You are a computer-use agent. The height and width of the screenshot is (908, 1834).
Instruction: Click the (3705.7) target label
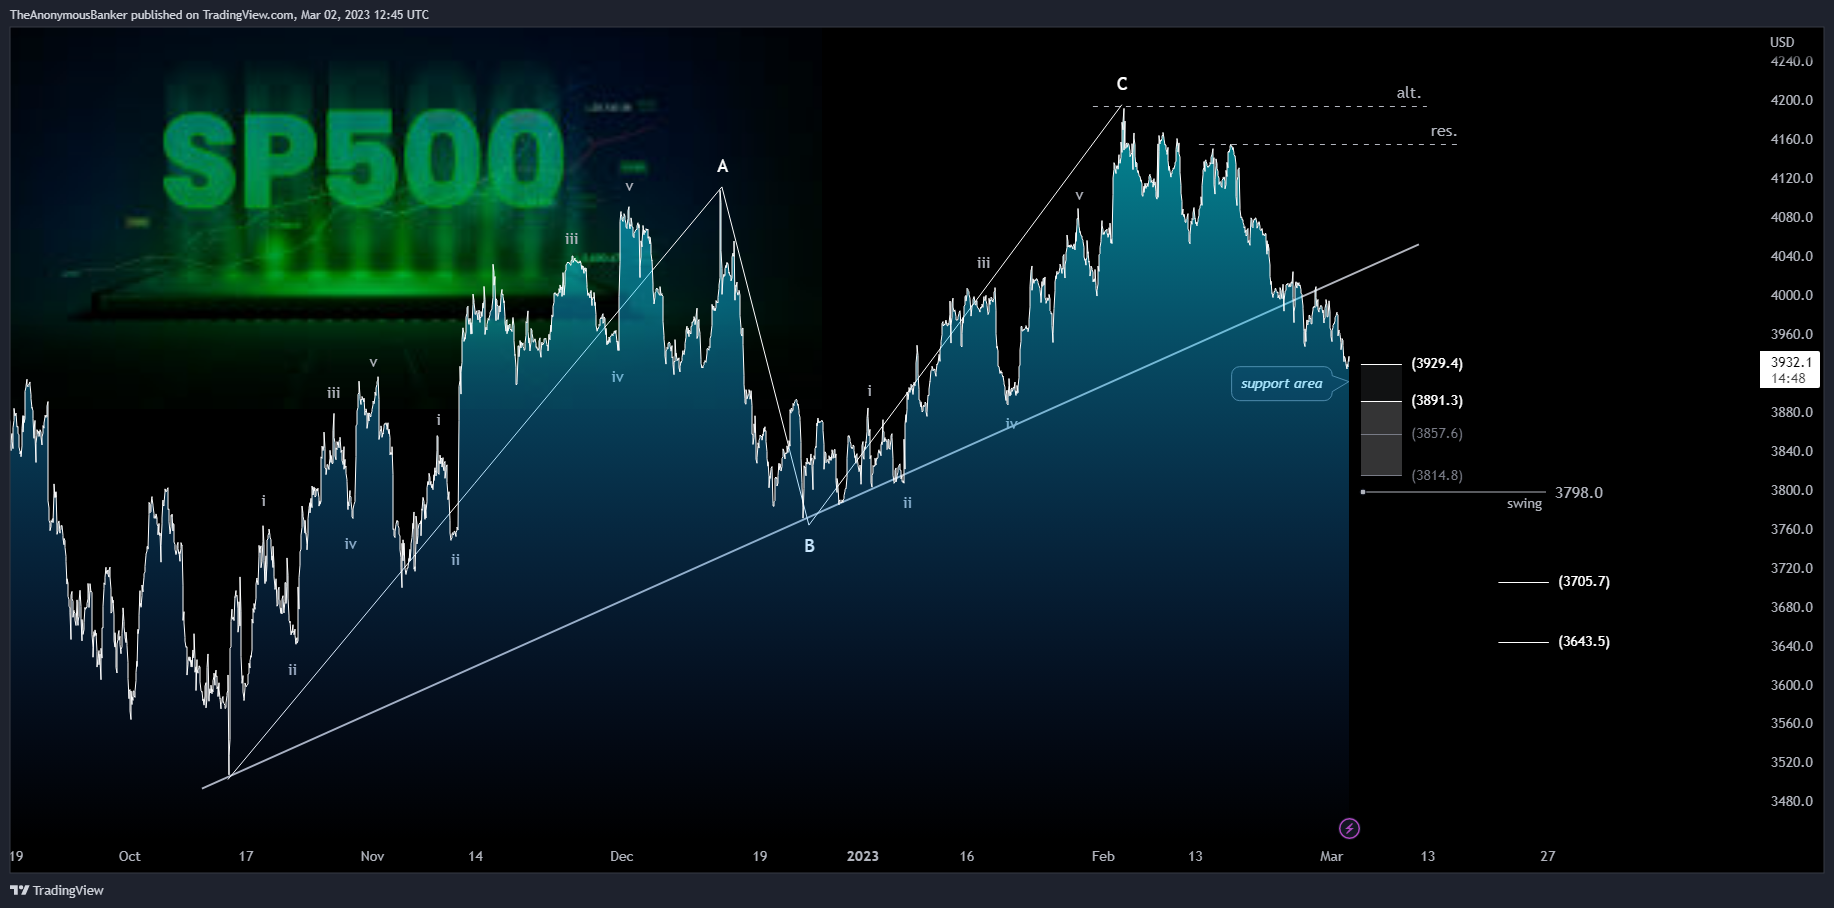(1584, 581)
